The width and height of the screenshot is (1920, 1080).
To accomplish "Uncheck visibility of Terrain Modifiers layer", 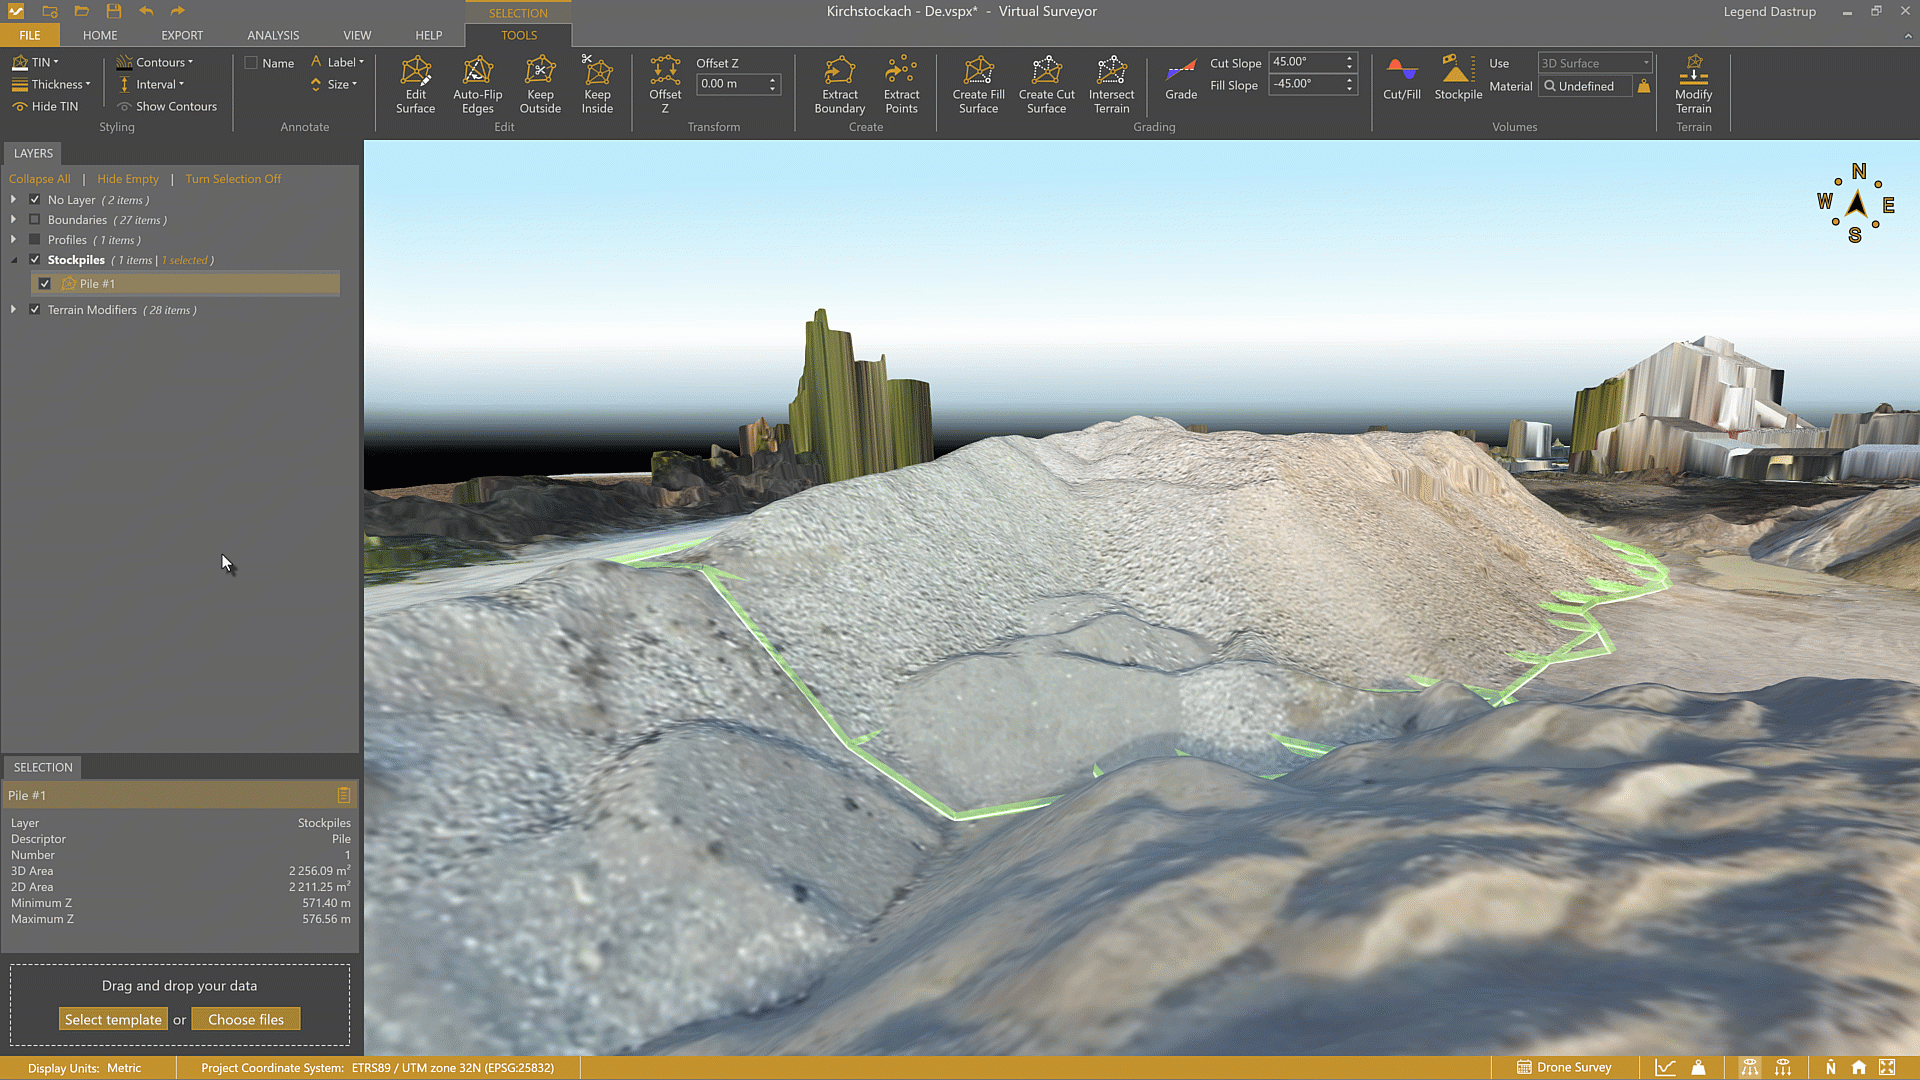I will click(x=34, y=310).
